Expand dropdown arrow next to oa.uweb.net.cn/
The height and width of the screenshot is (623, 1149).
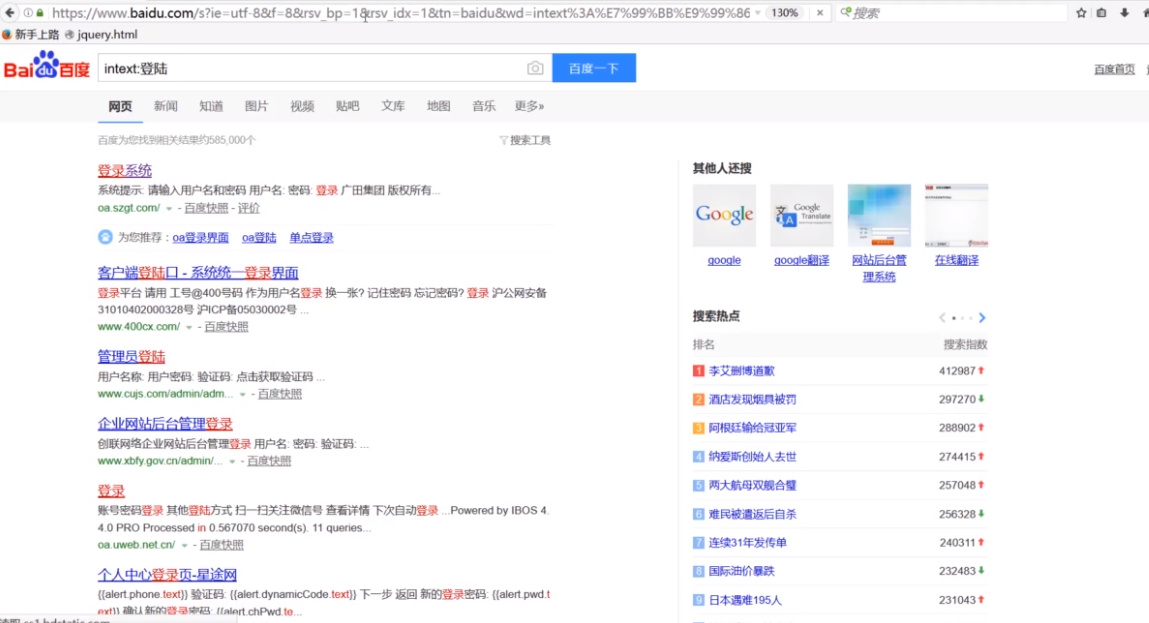[x=185, y=545]
